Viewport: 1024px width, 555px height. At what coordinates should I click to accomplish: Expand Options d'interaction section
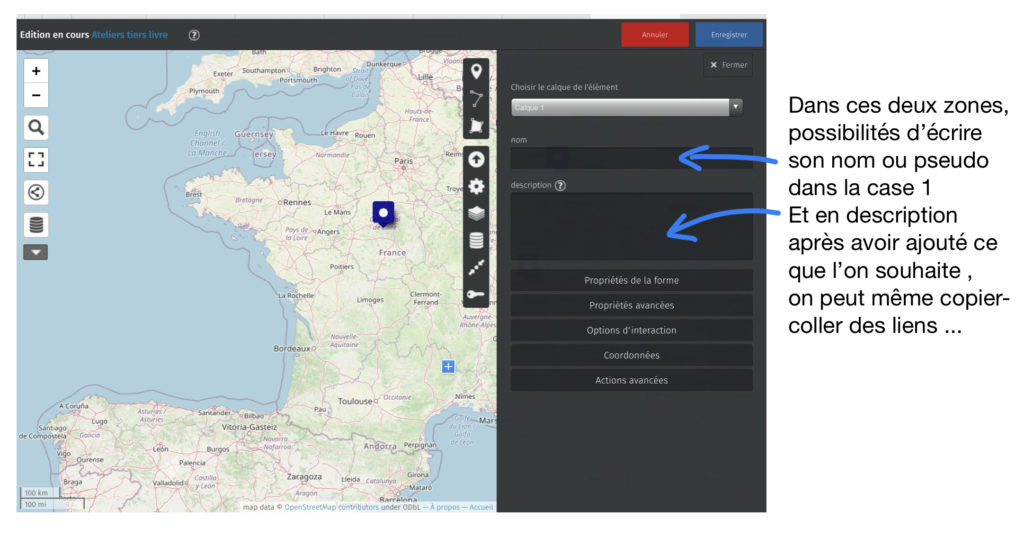coord(631,330)
